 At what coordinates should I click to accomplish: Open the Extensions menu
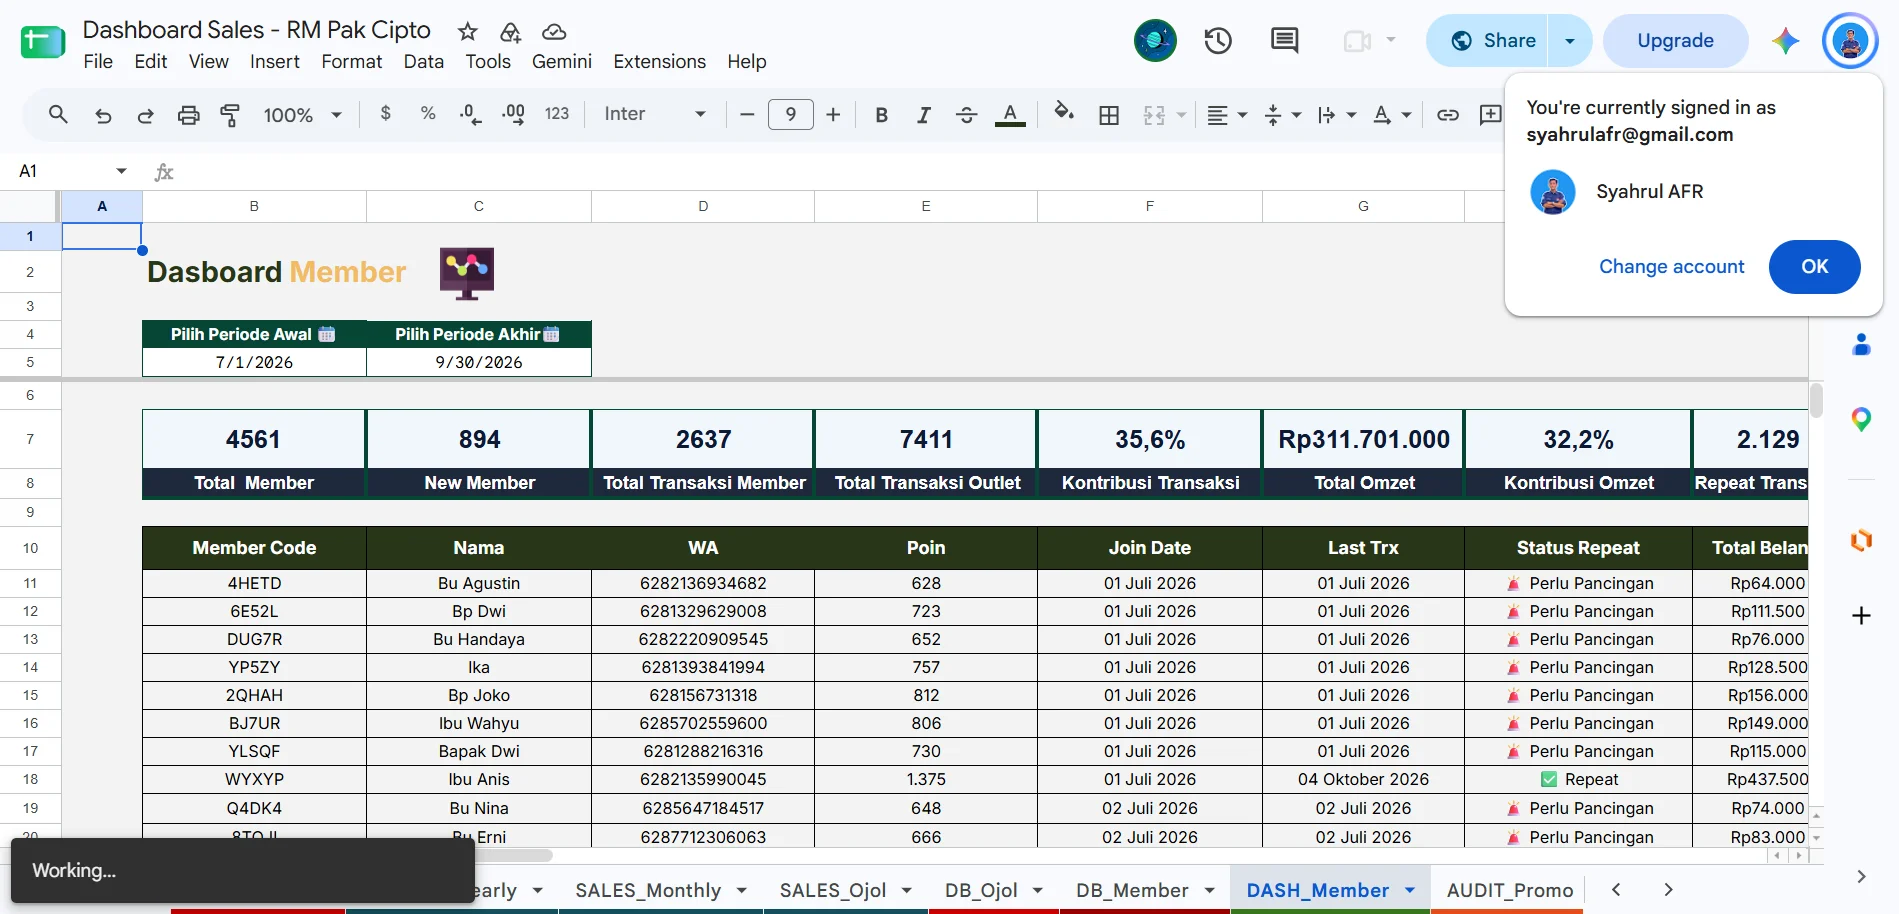[660, 62]
